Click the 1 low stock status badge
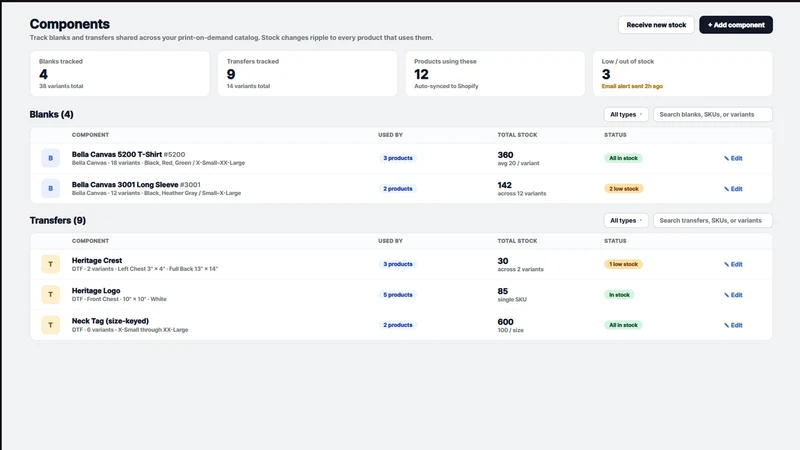The width and height of the screenshot is (800, 450). 623,264
